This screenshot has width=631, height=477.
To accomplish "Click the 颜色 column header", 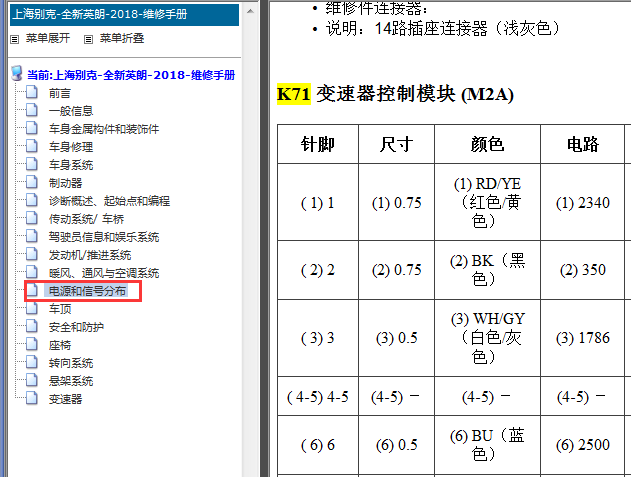I will click(x=487, y=144).
